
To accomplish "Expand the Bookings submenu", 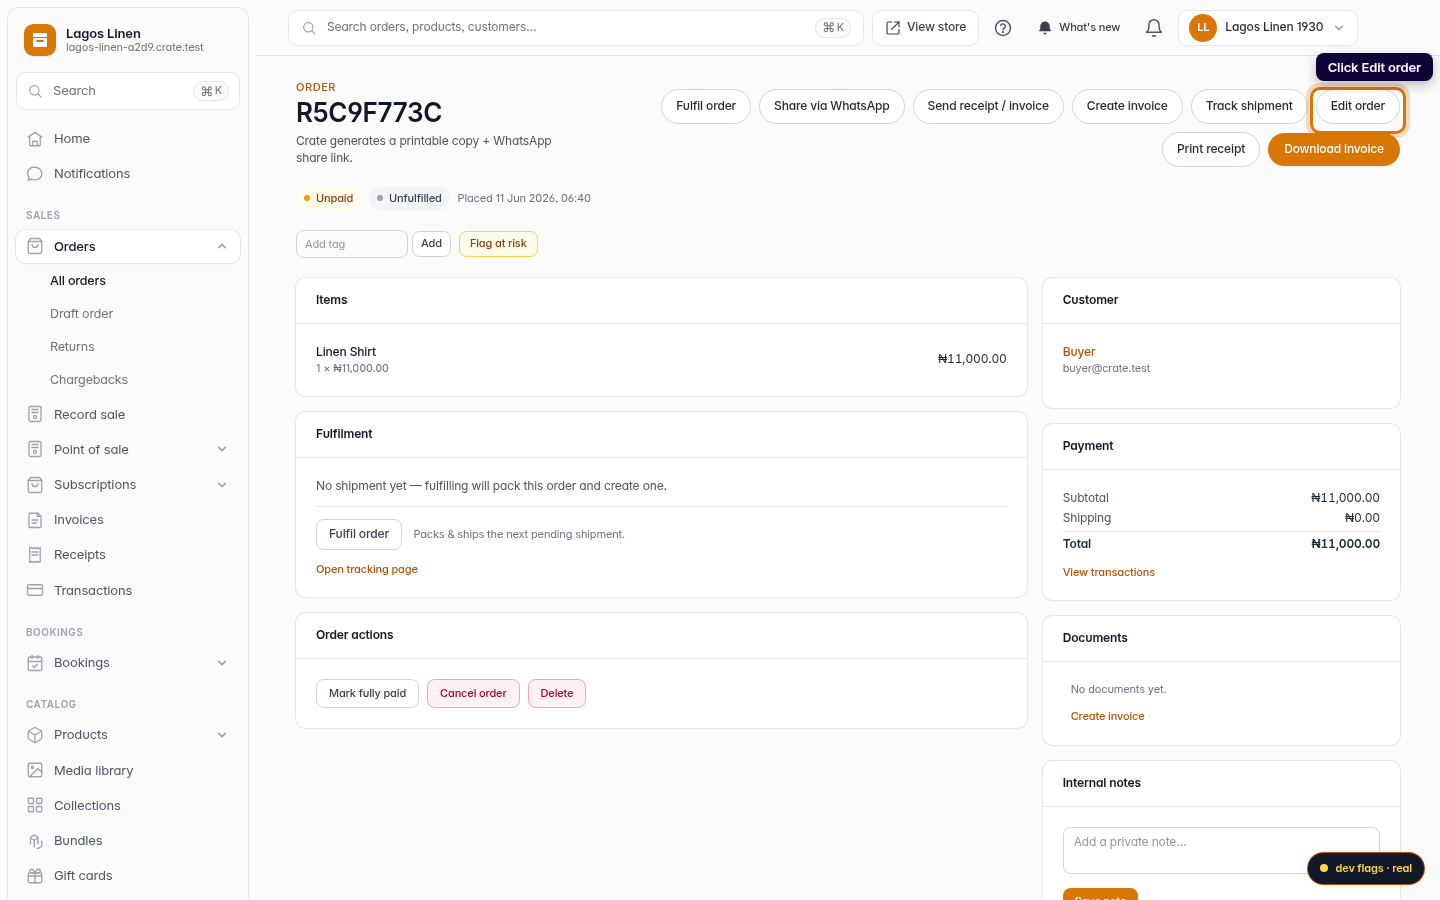I will (x=222, y=663).
